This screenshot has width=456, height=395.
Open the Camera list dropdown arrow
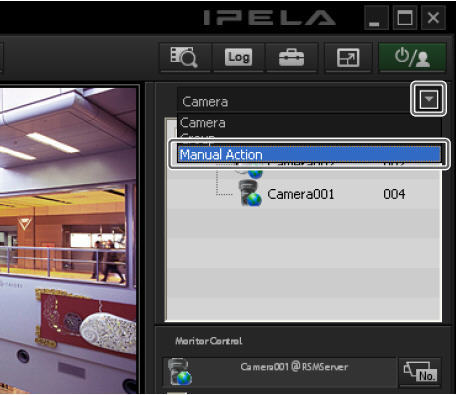[428, 99]
